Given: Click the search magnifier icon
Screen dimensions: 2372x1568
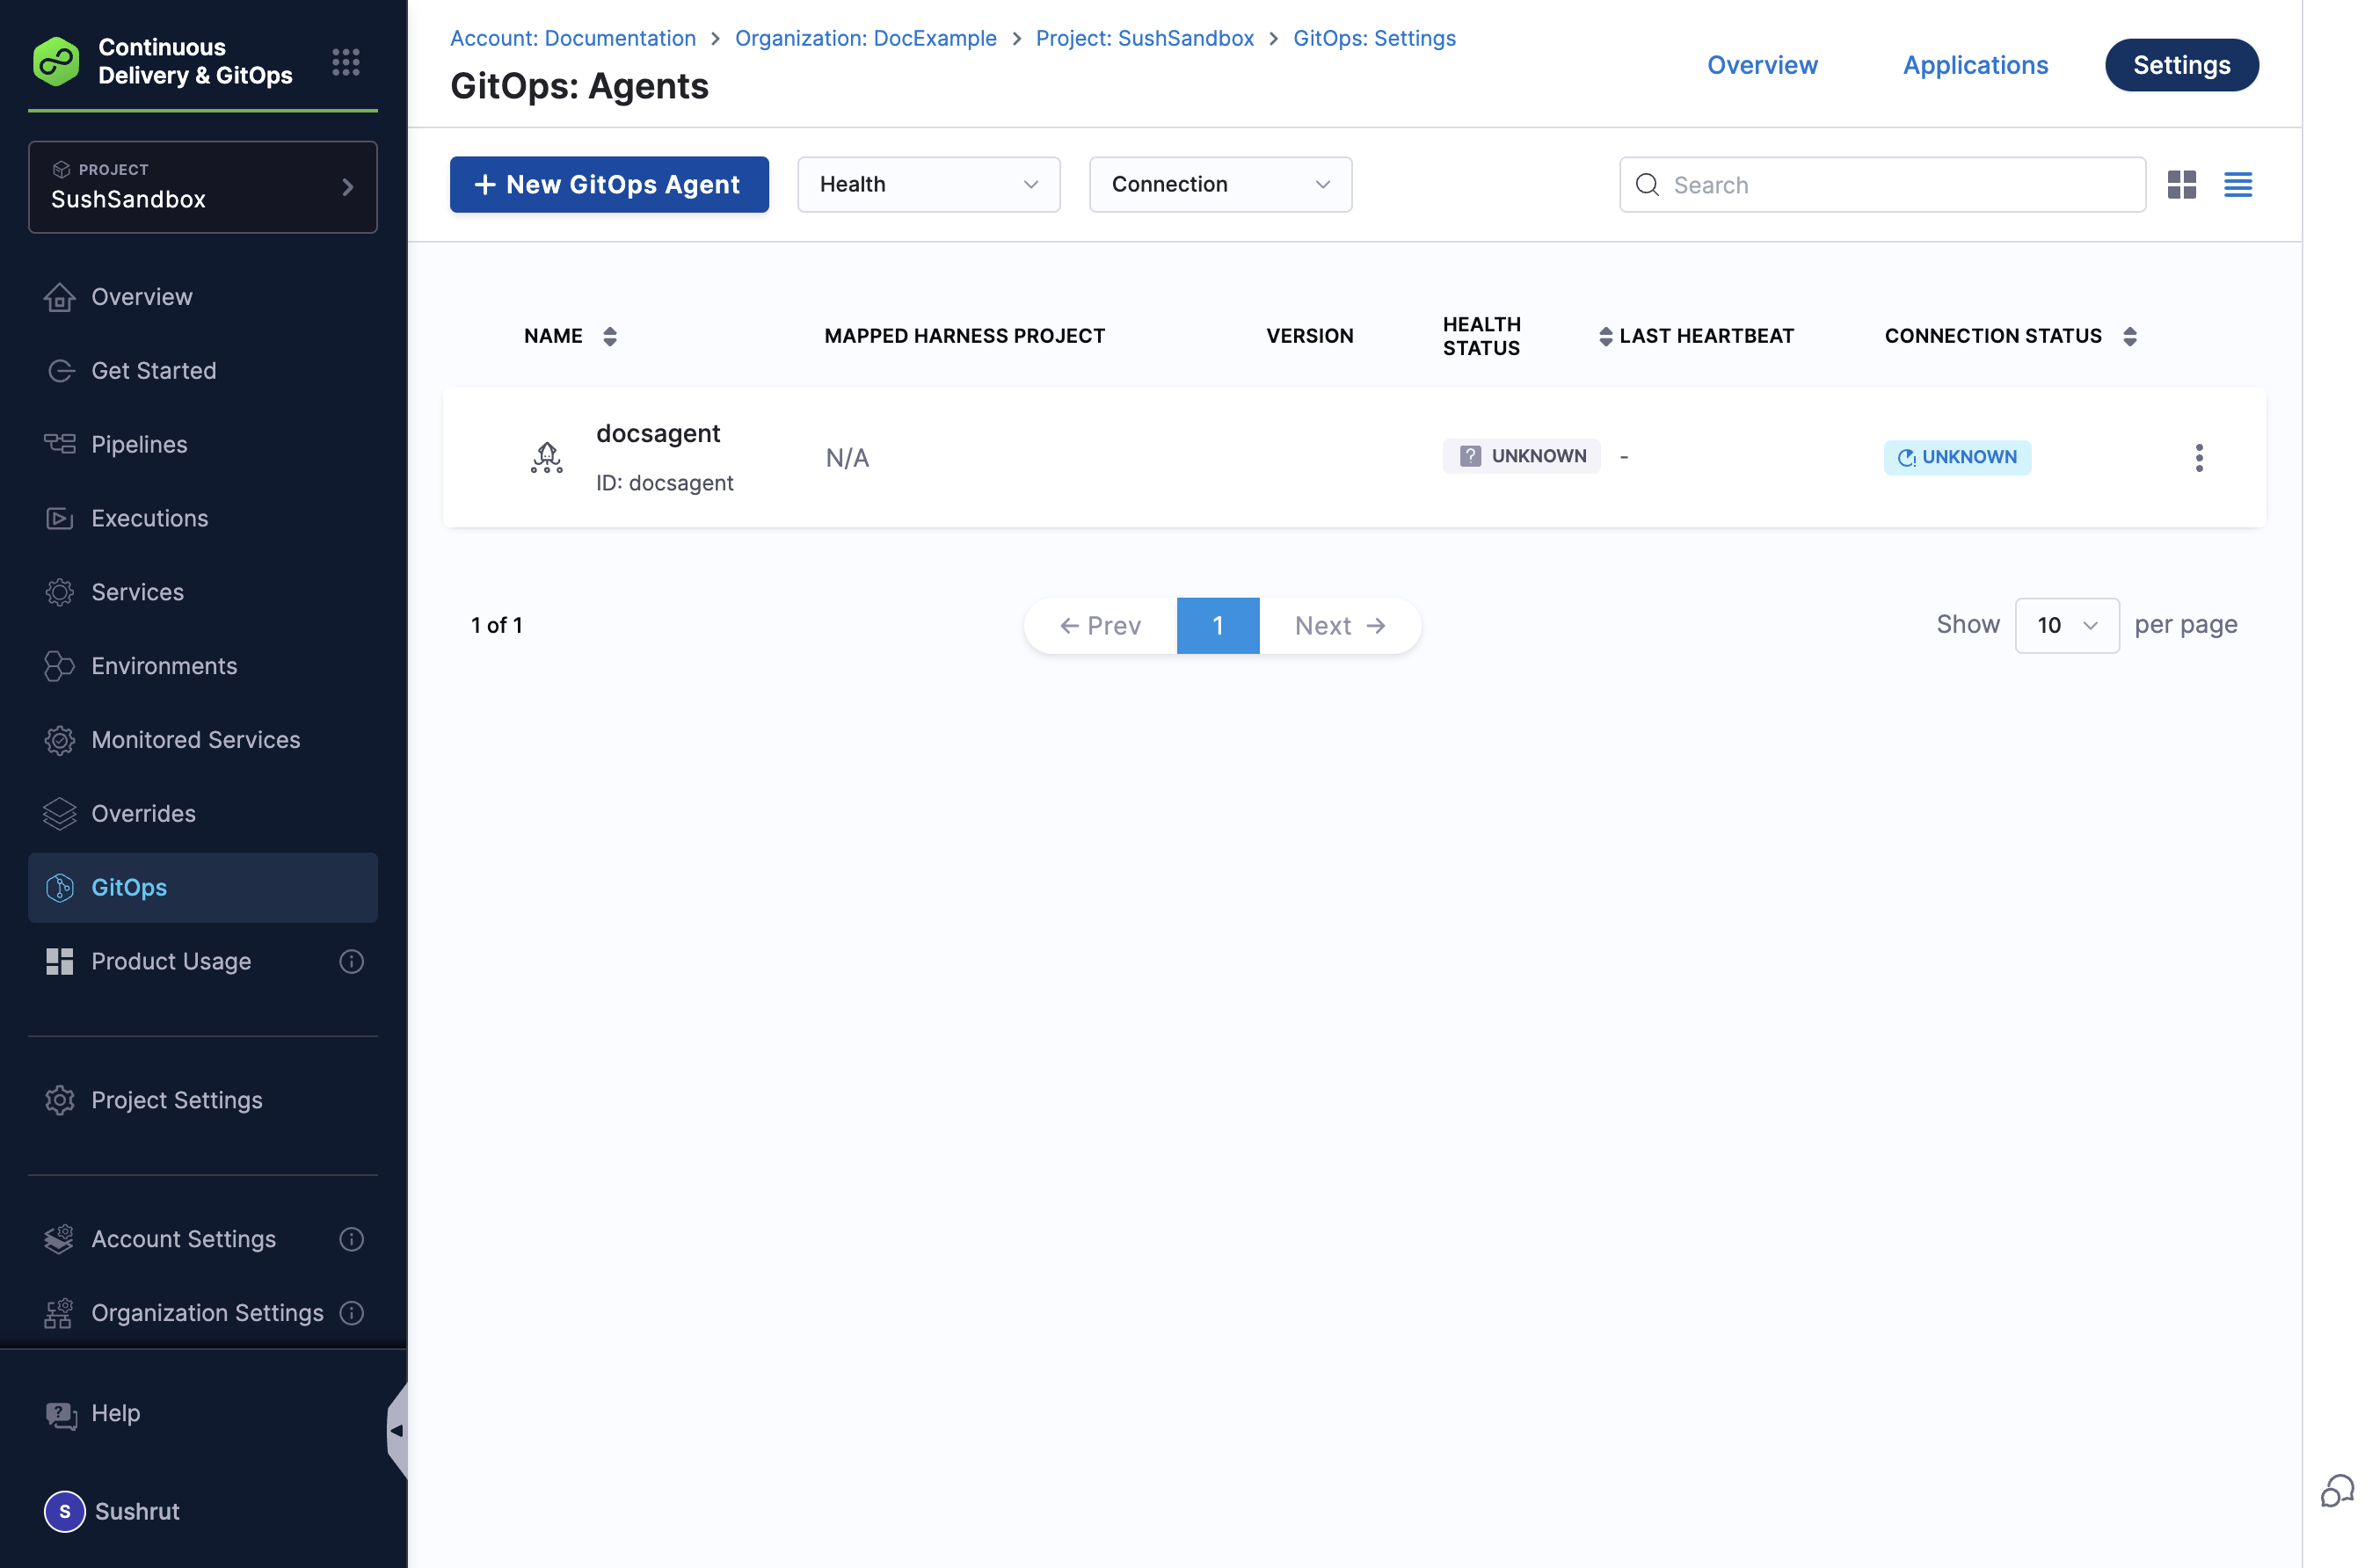Looking at the screenshot, I should 1646,185.
